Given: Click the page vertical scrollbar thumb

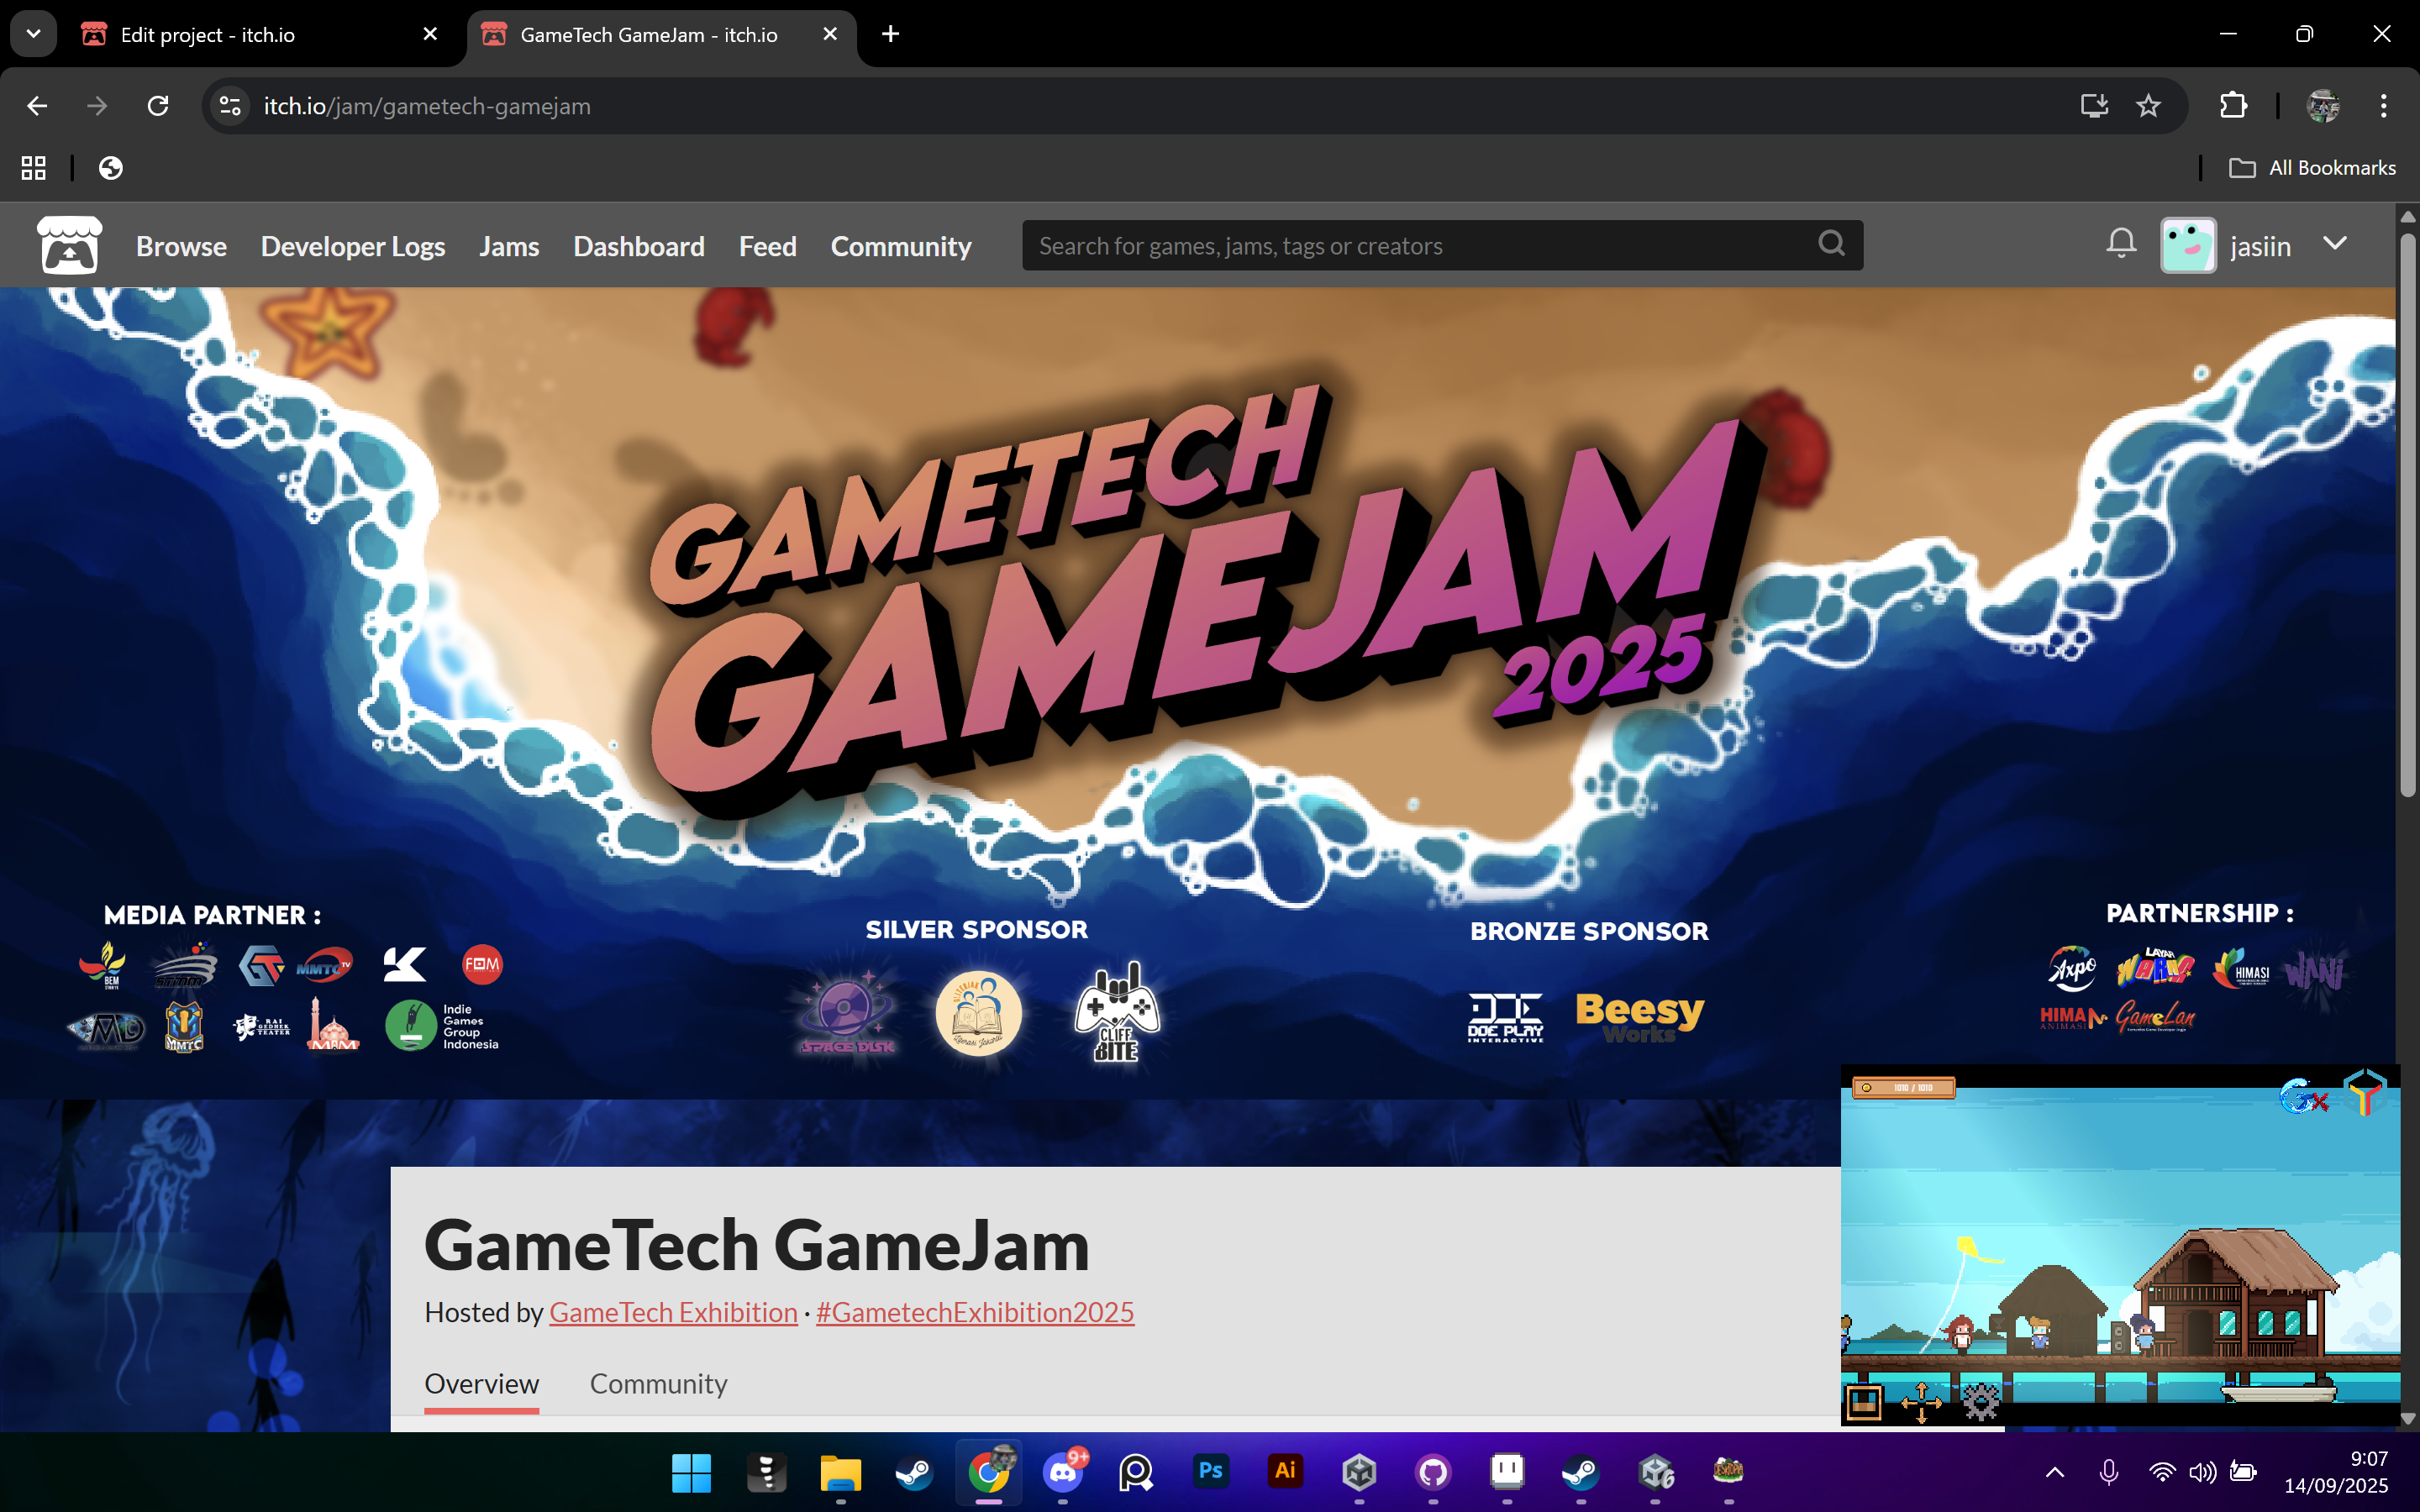Looking at the screenshot, I should click(x=2407, y=510).
